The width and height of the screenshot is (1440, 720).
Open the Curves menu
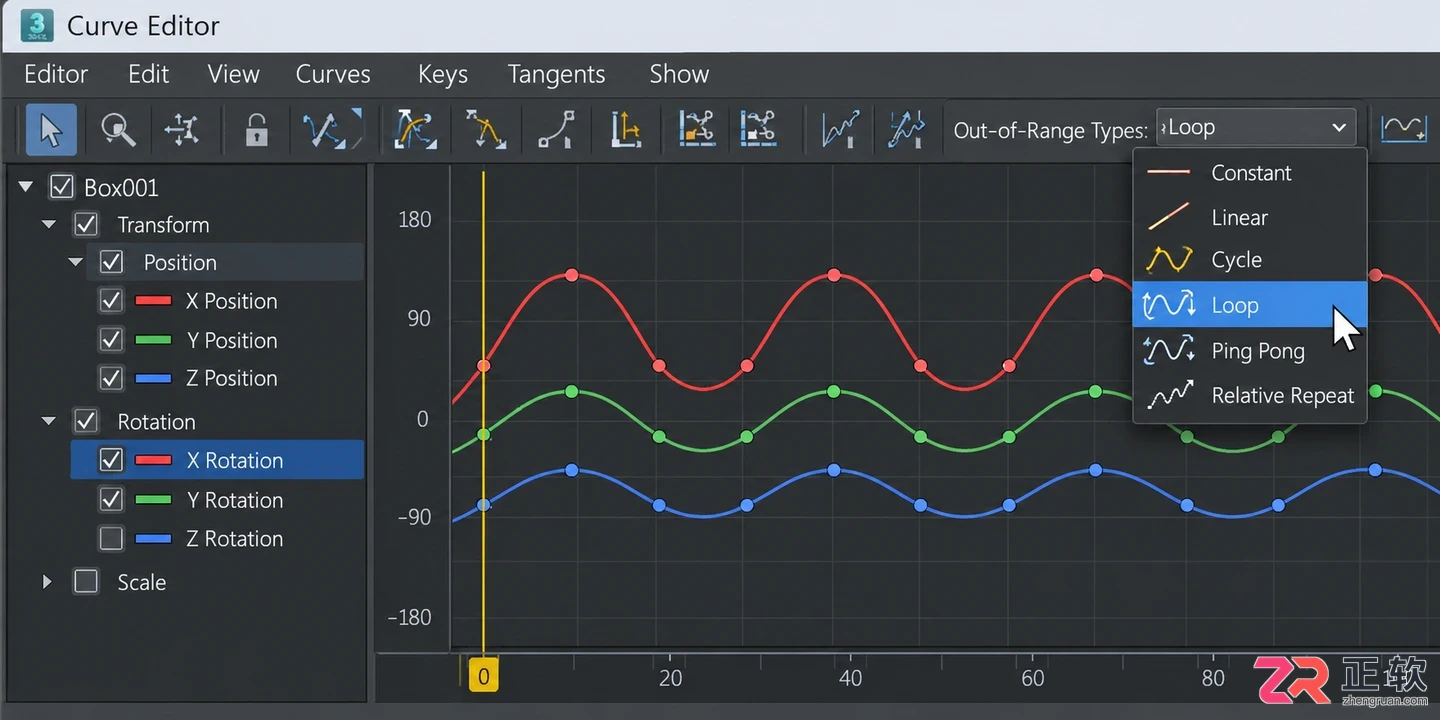pyautogui.click(x=333, y=74)
